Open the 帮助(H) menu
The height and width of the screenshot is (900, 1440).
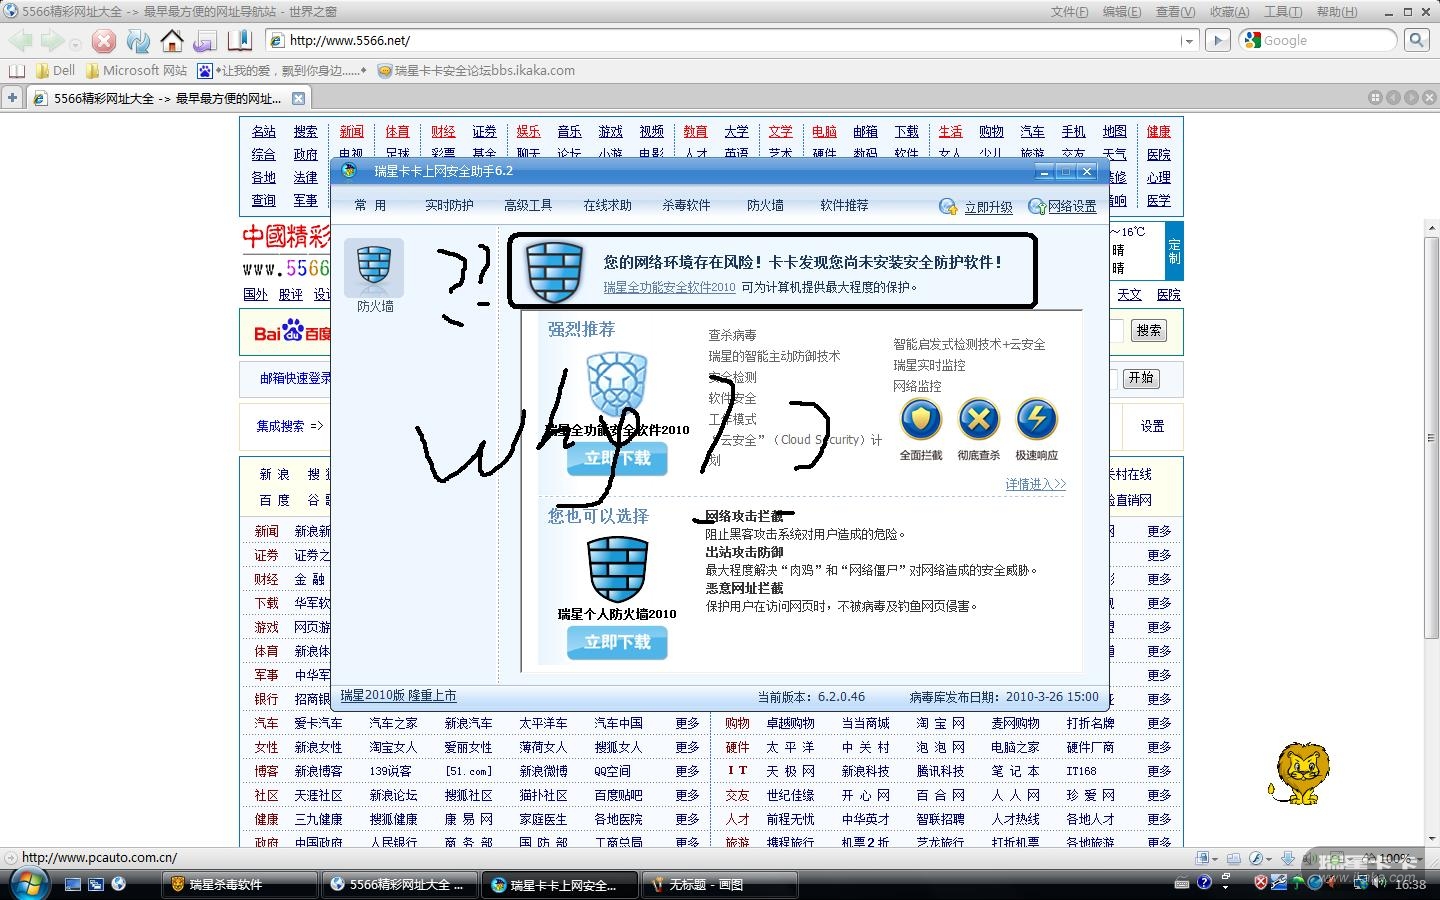(1337, 12)
